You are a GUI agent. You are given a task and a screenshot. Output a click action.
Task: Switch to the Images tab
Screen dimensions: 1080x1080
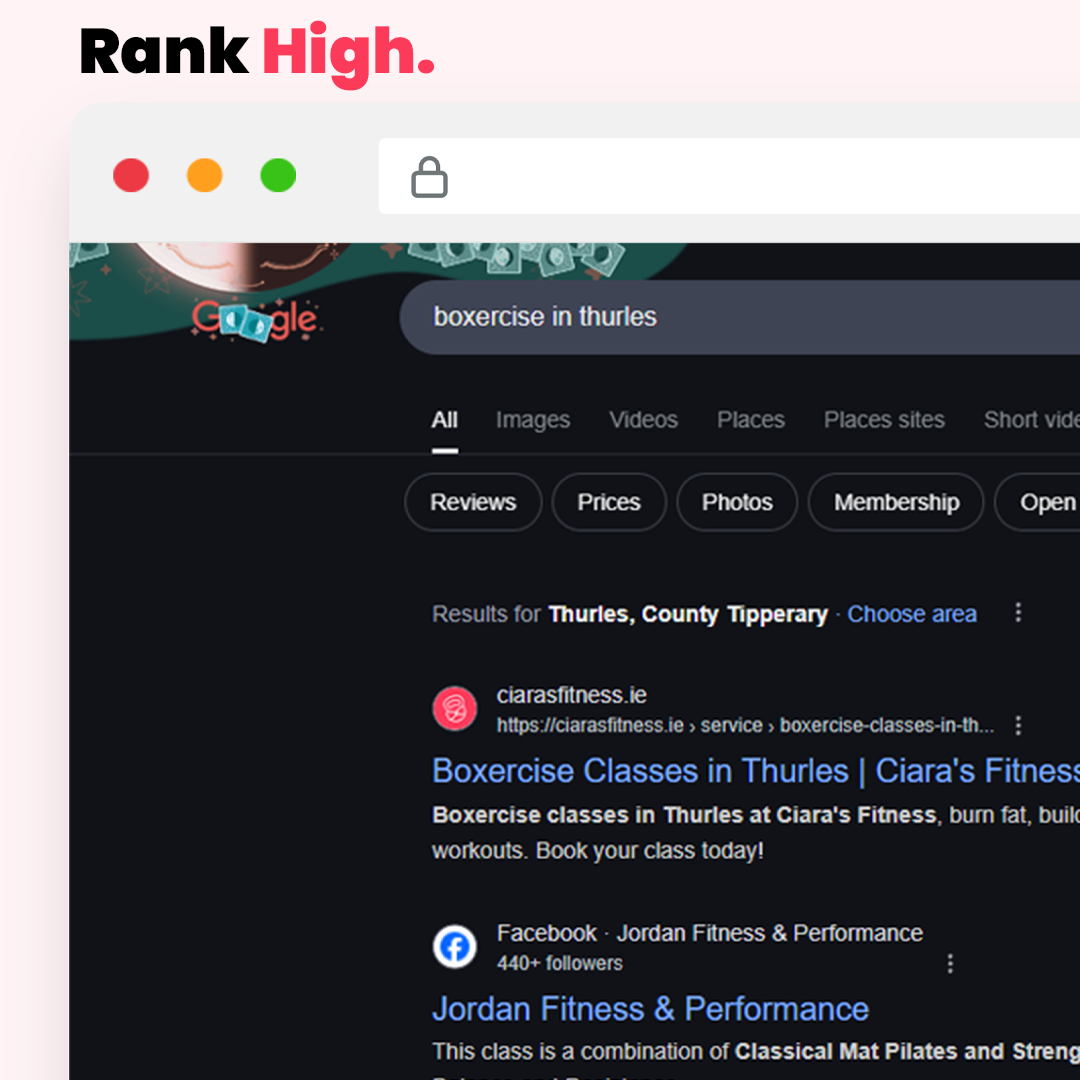pyautogui.click(x=533, y=420)
